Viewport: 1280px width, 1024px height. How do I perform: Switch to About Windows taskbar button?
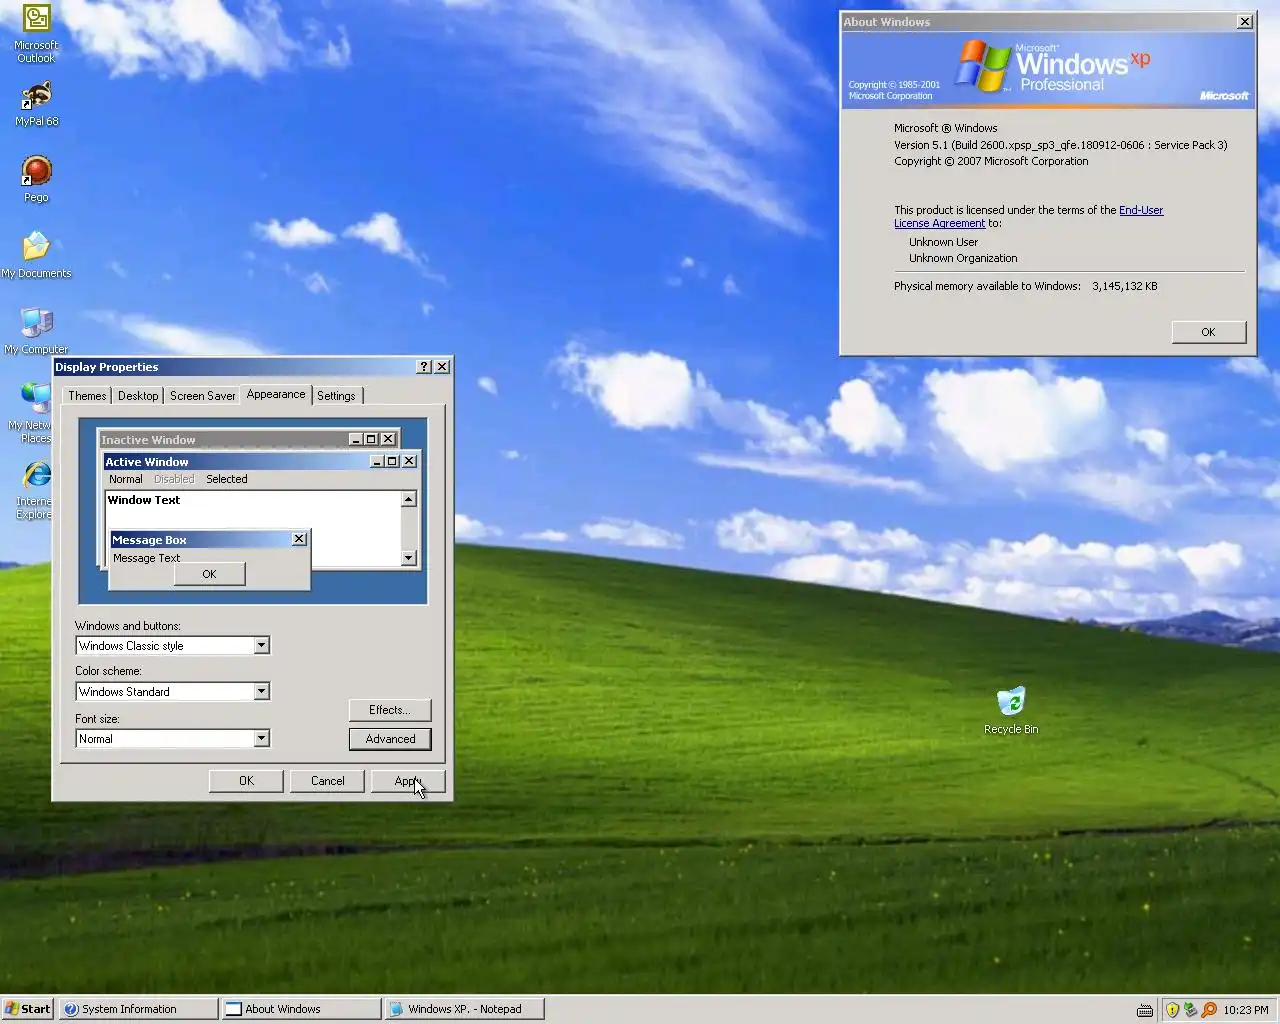point(302,1009)
